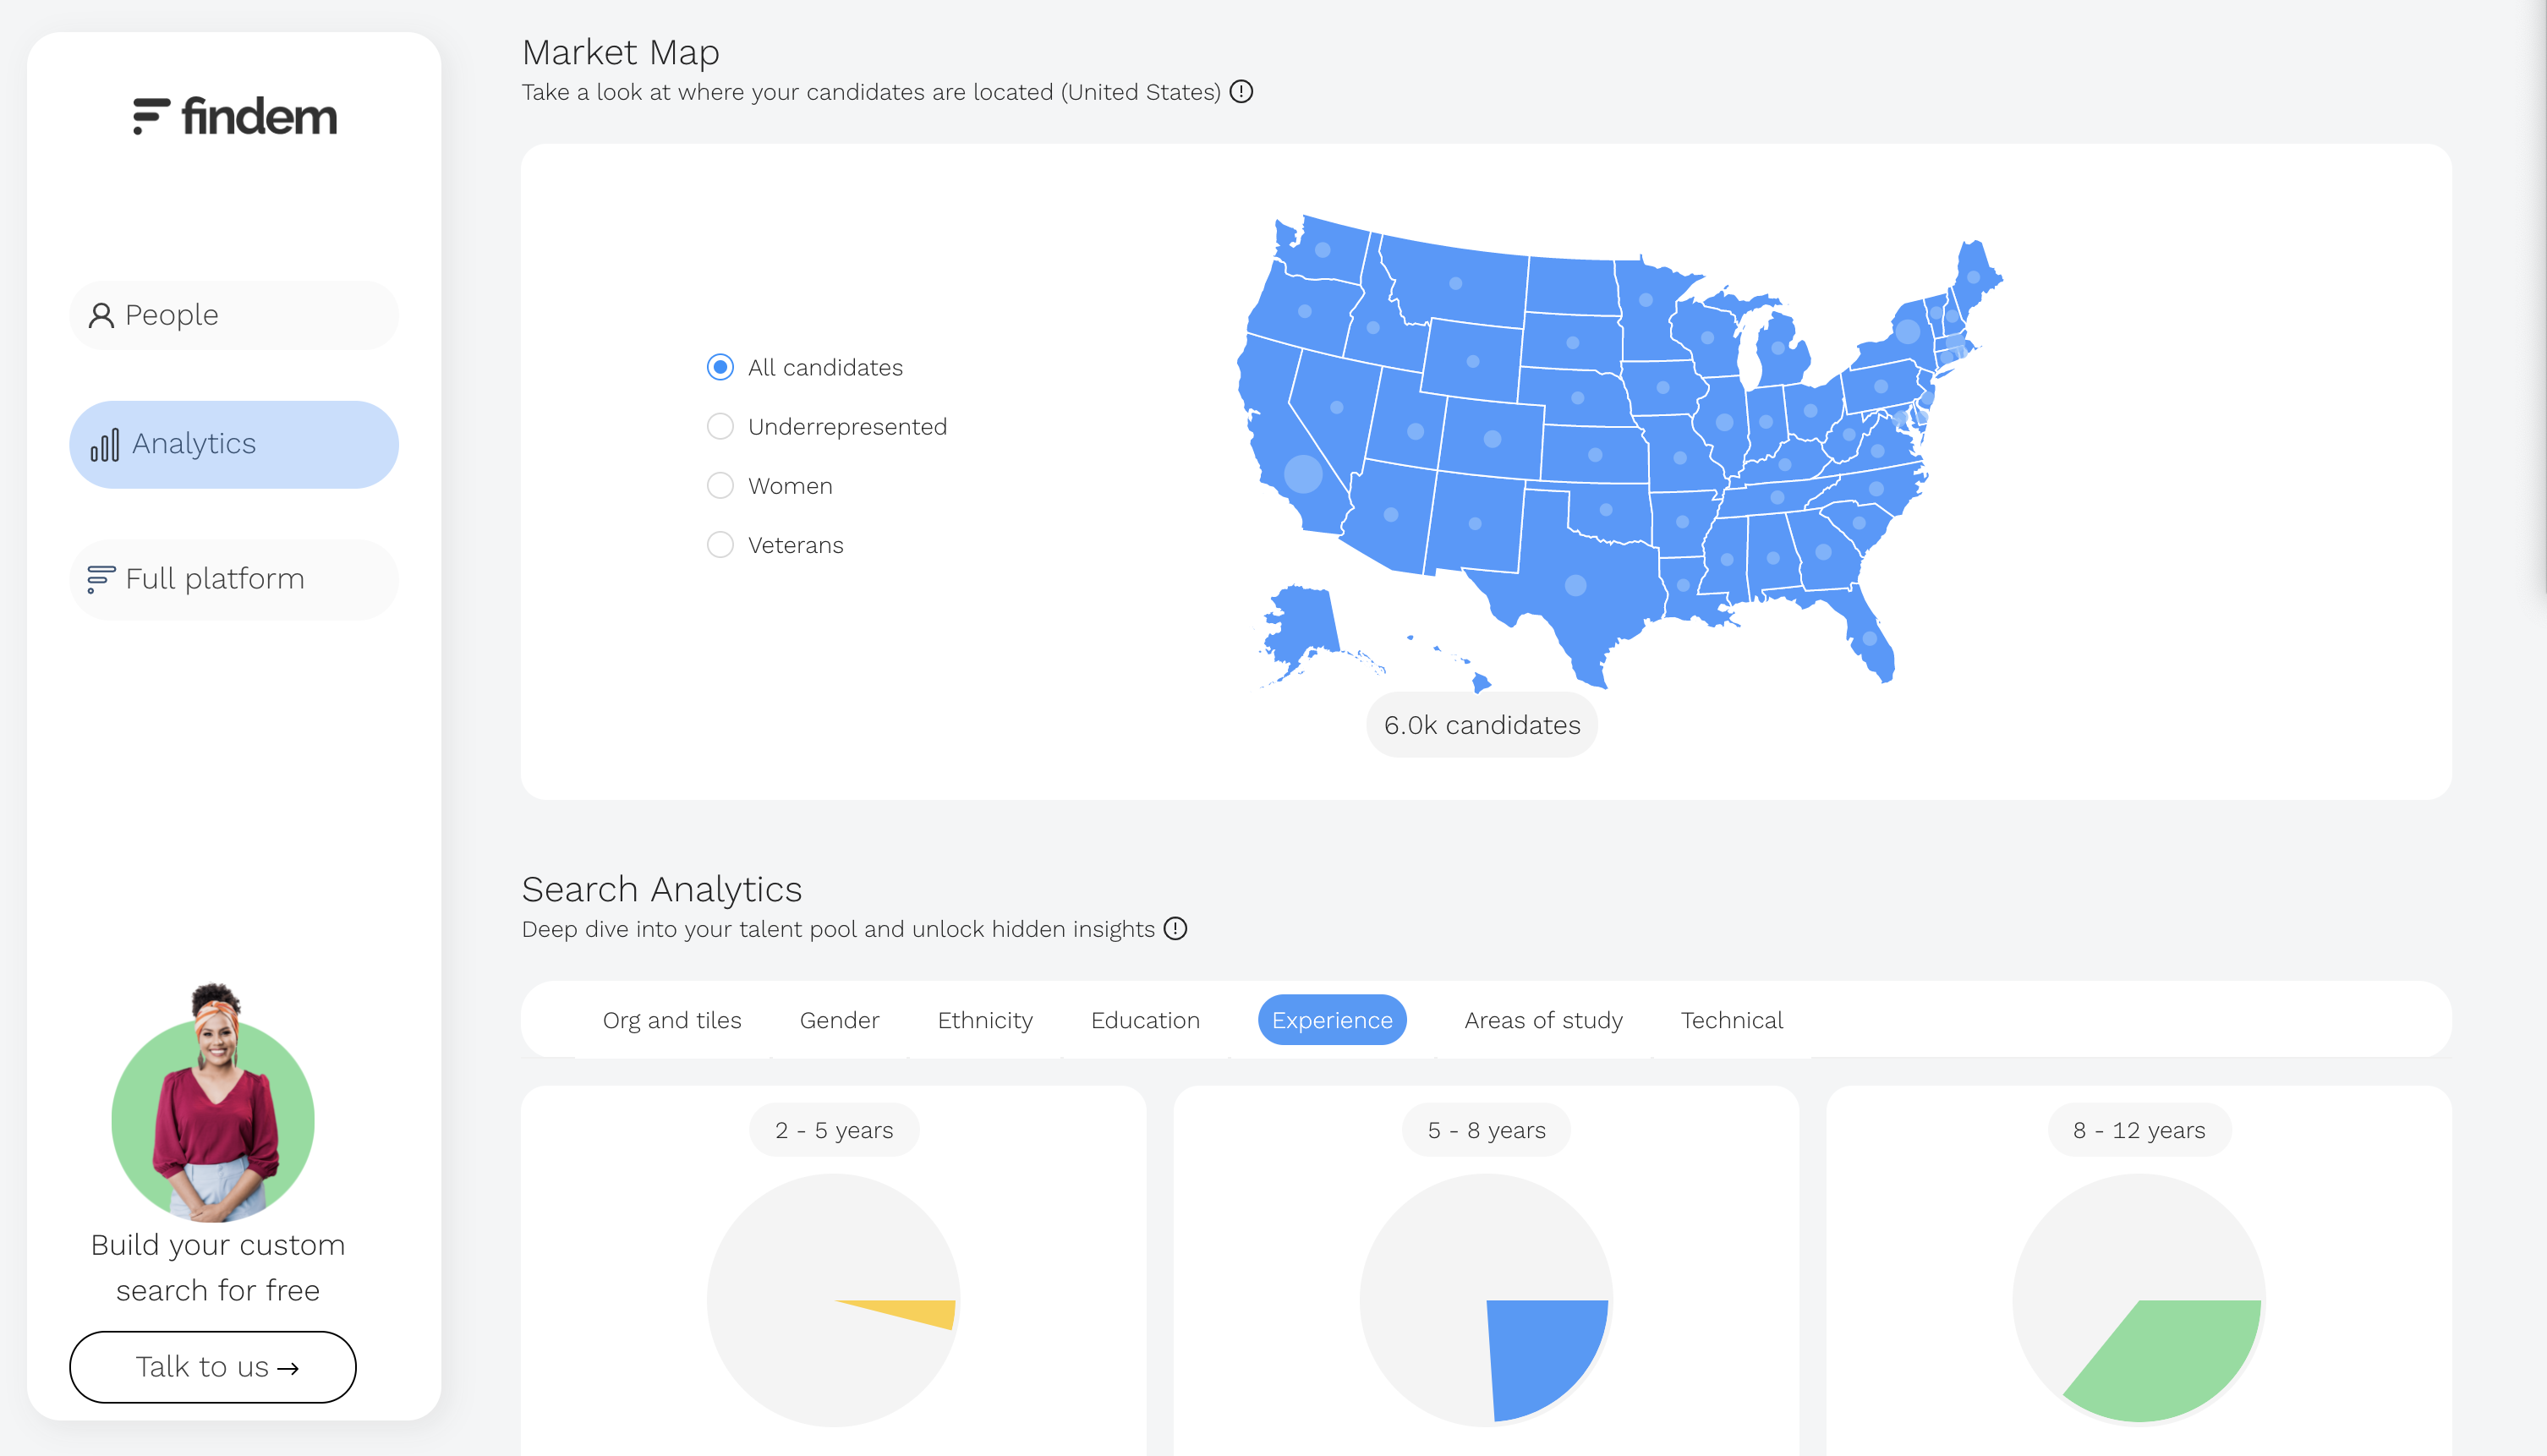Viewport: 2547px width, 1456px height.
Task: Open the Technical tab
Action: 1731,1020
